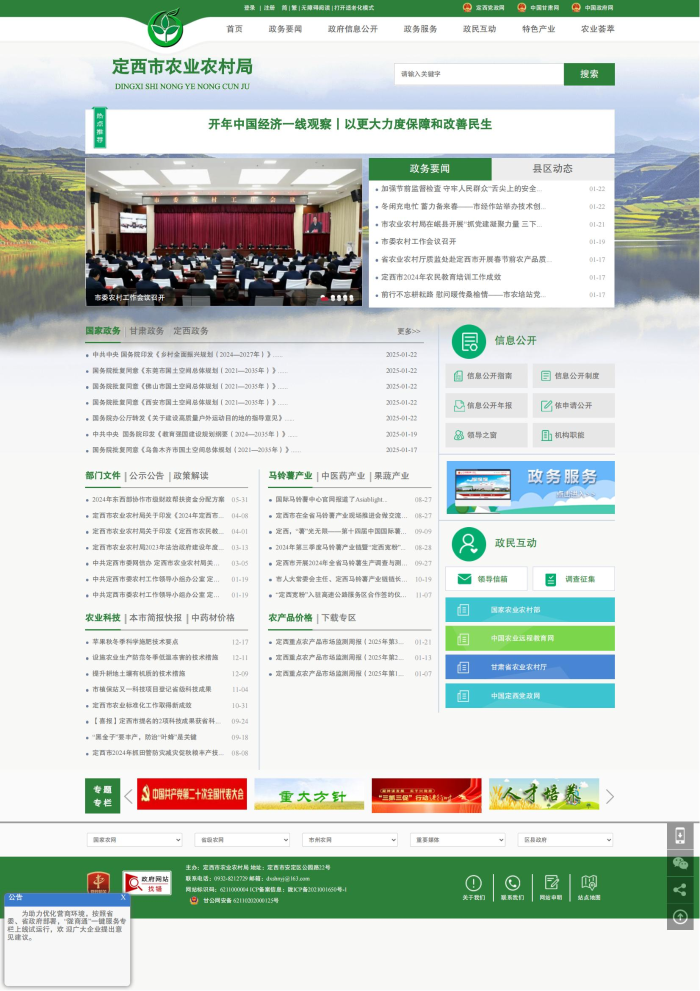Select 政务服务 in top navigation menu
Viewport: 700px width, 991px height.
pos(420,29)
